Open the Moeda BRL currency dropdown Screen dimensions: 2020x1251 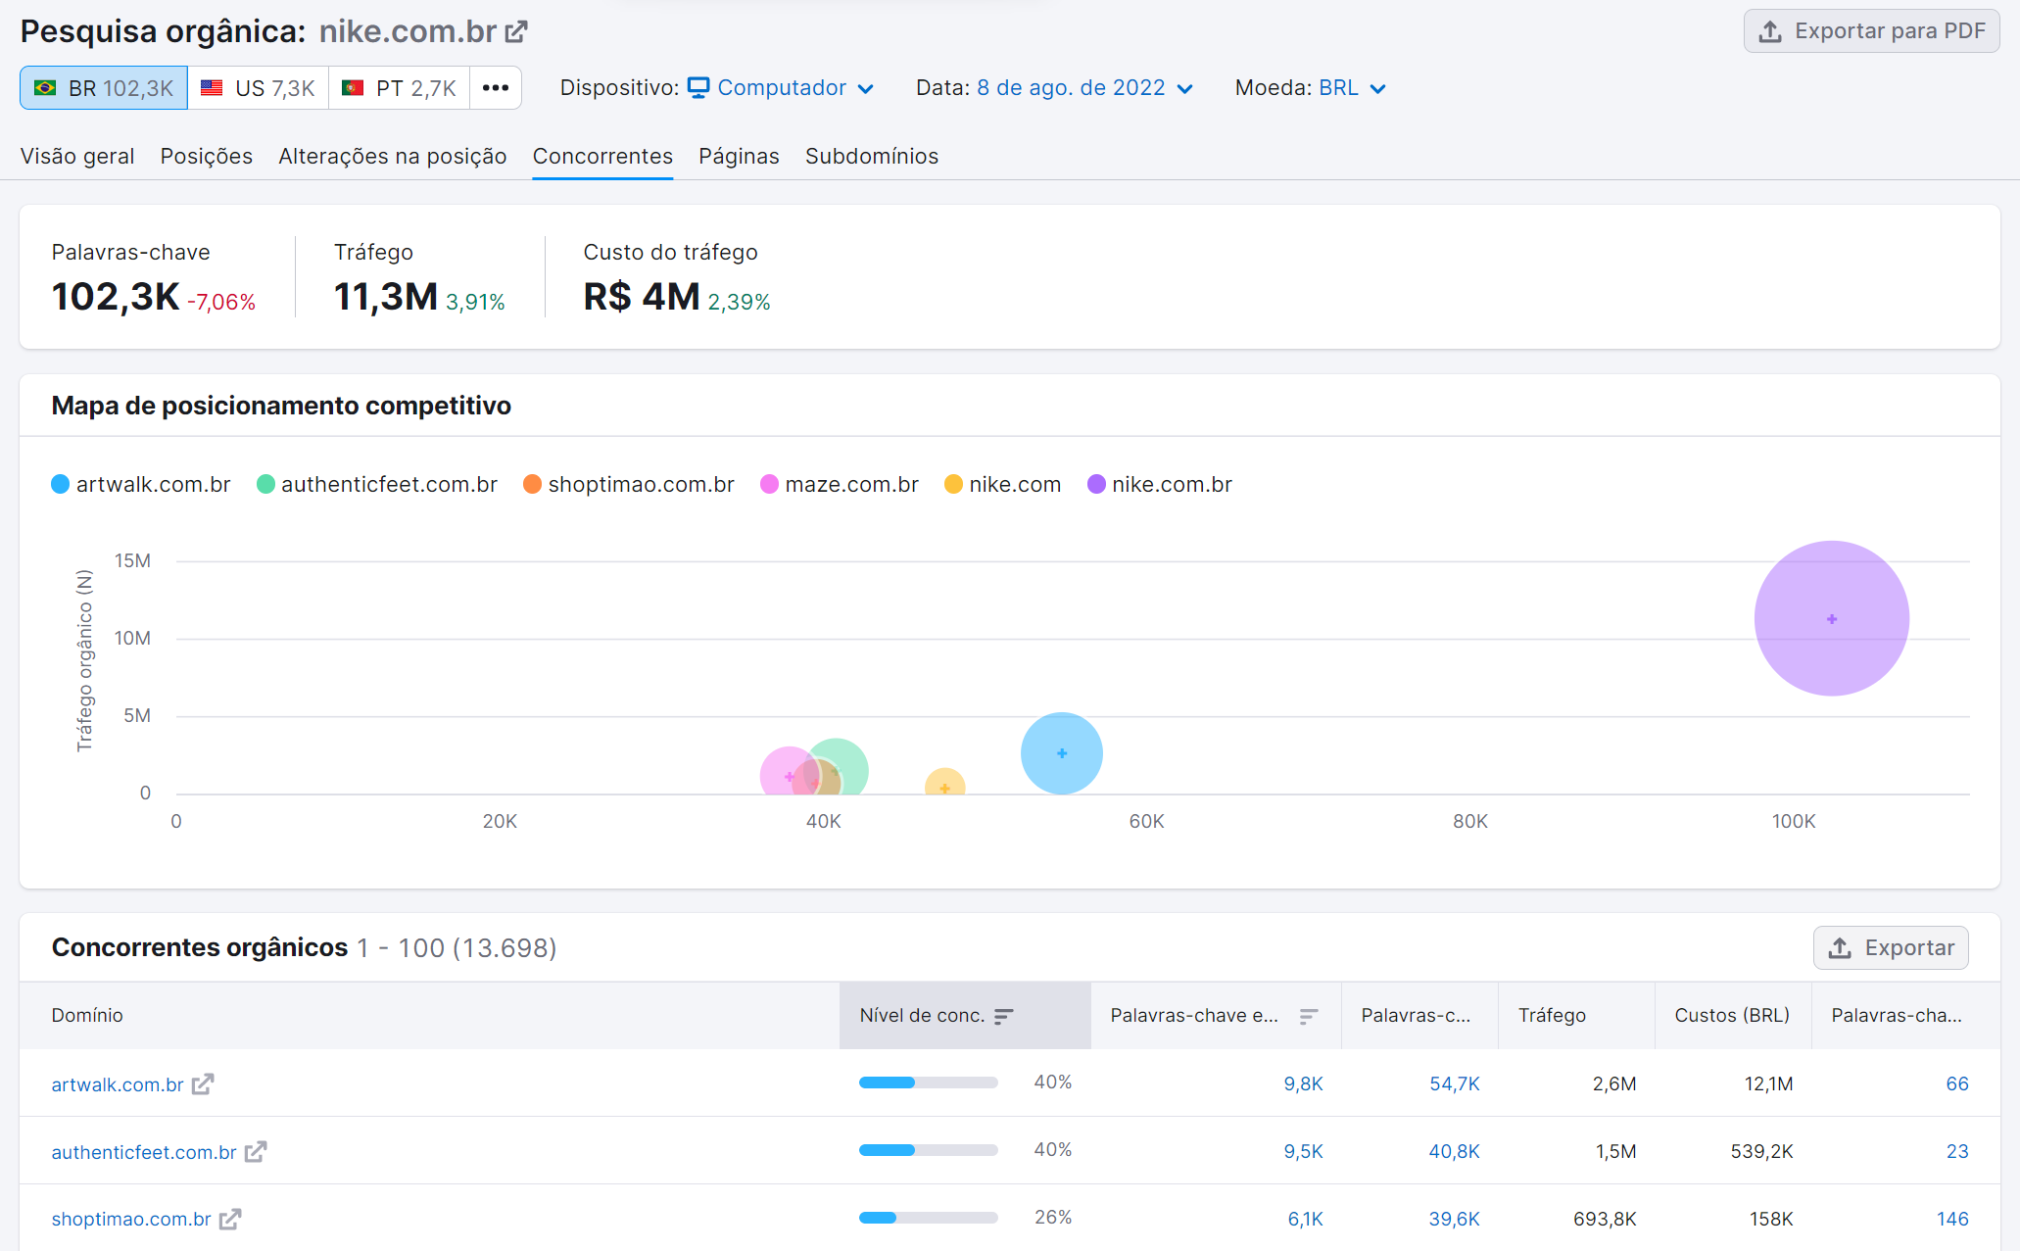point(1352,88)
